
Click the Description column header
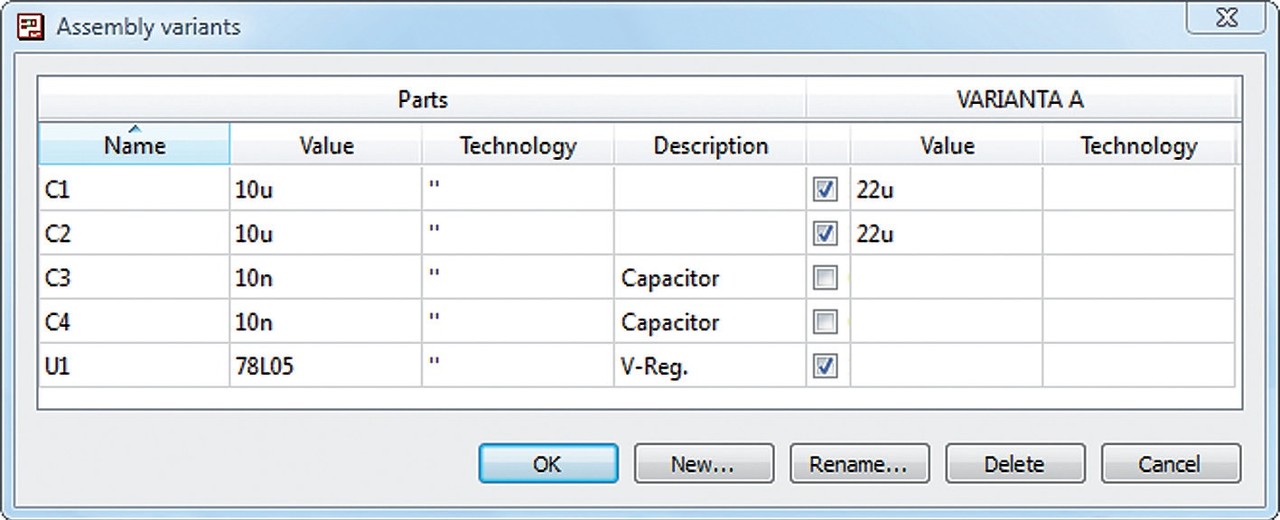(710, 146)
